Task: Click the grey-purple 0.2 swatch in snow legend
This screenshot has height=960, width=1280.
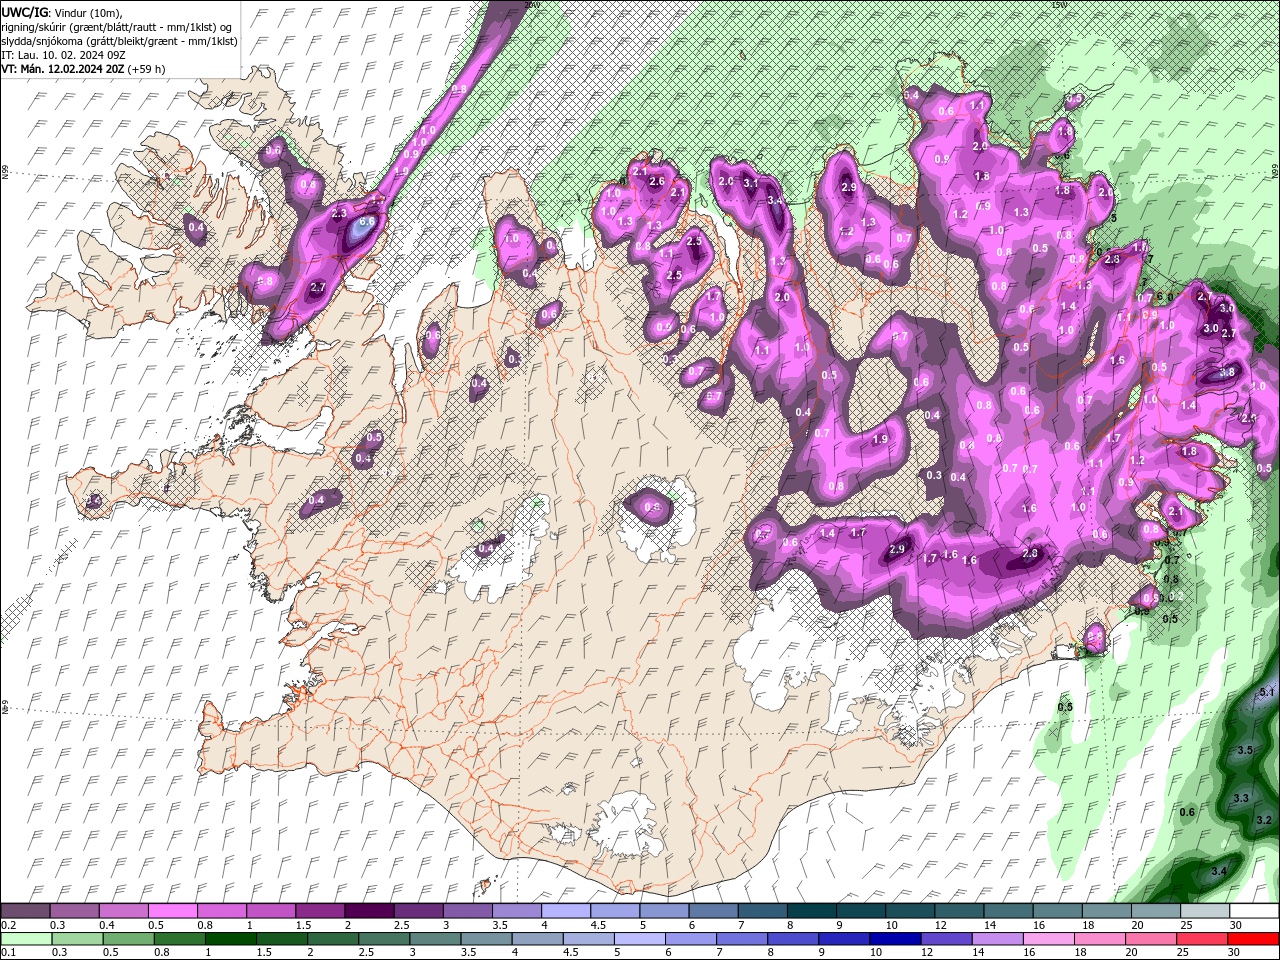Action: 25,911
